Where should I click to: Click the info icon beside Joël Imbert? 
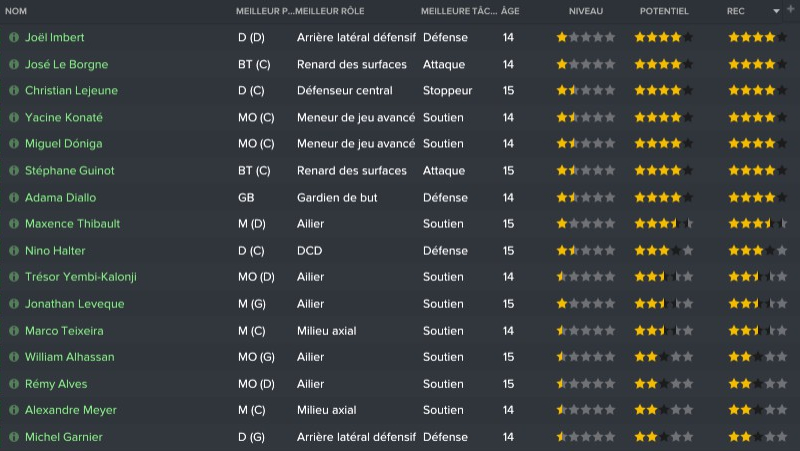click(13, 38)
